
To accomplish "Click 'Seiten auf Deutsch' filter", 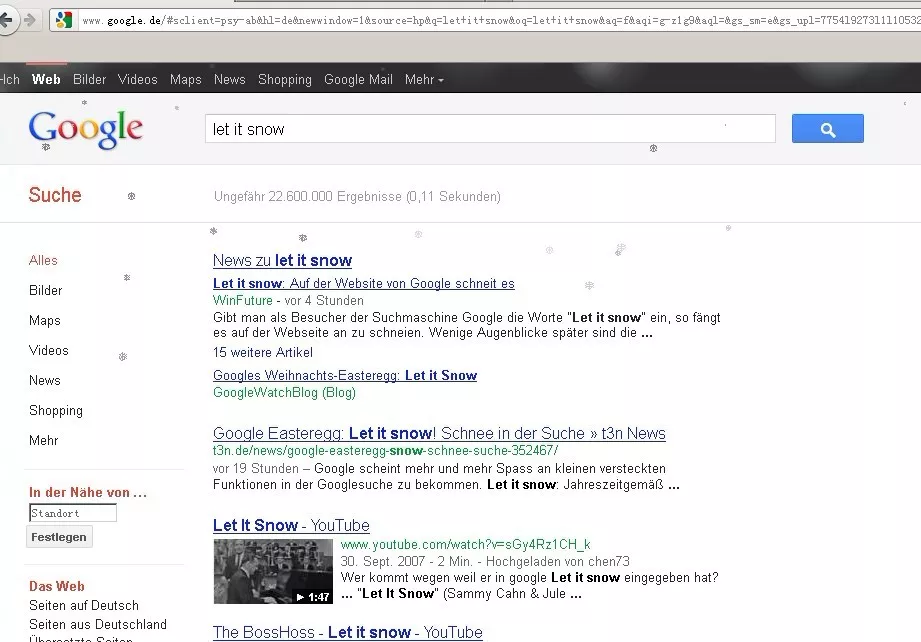I will 84,606.
